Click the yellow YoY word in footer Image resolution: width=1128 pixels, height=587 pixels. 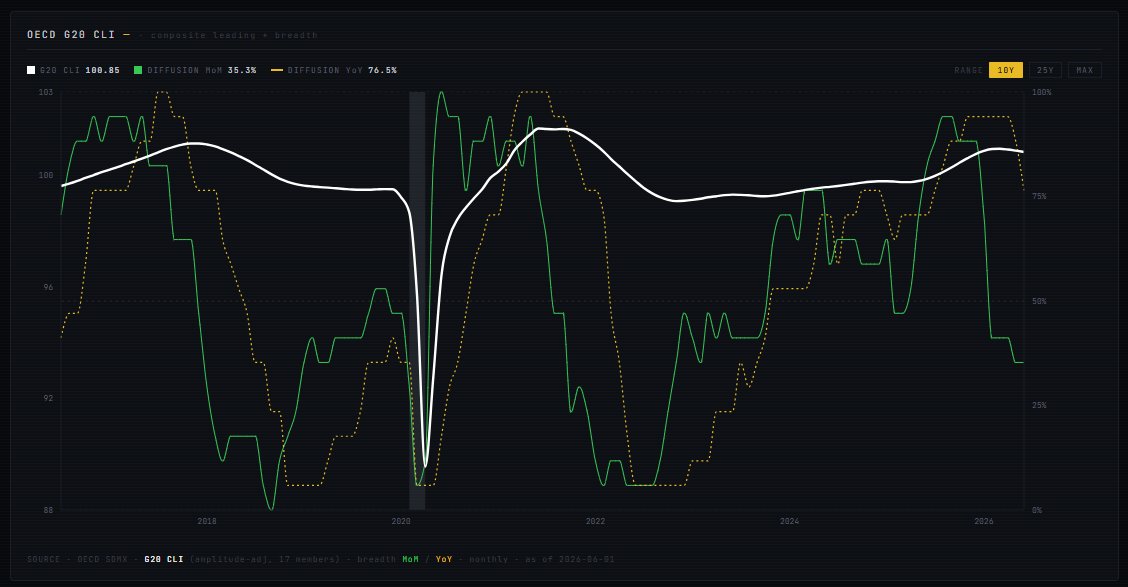444,559
